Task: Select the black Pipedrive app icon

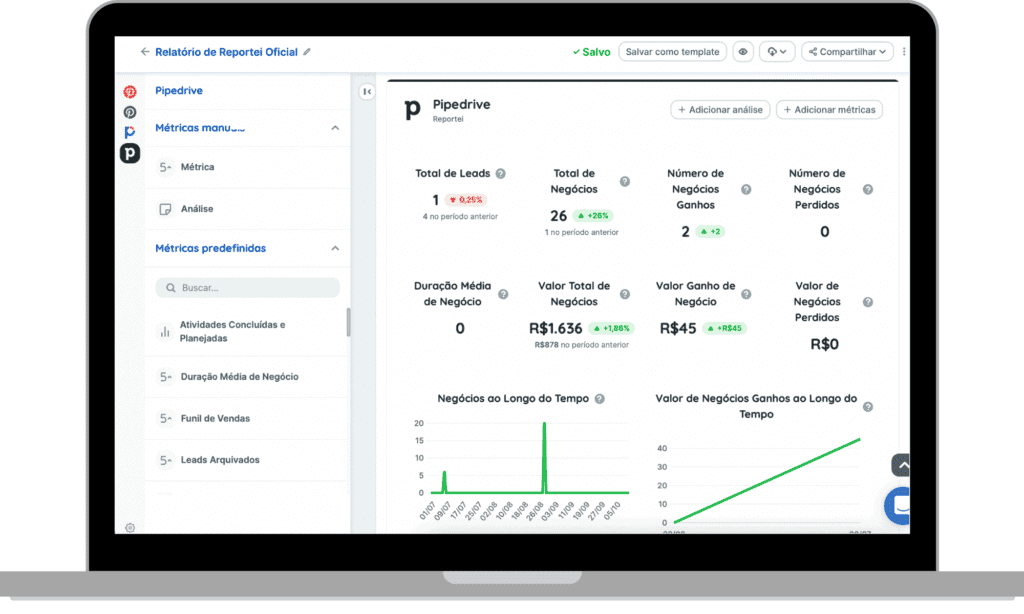Action: click(x=129, y=153)
